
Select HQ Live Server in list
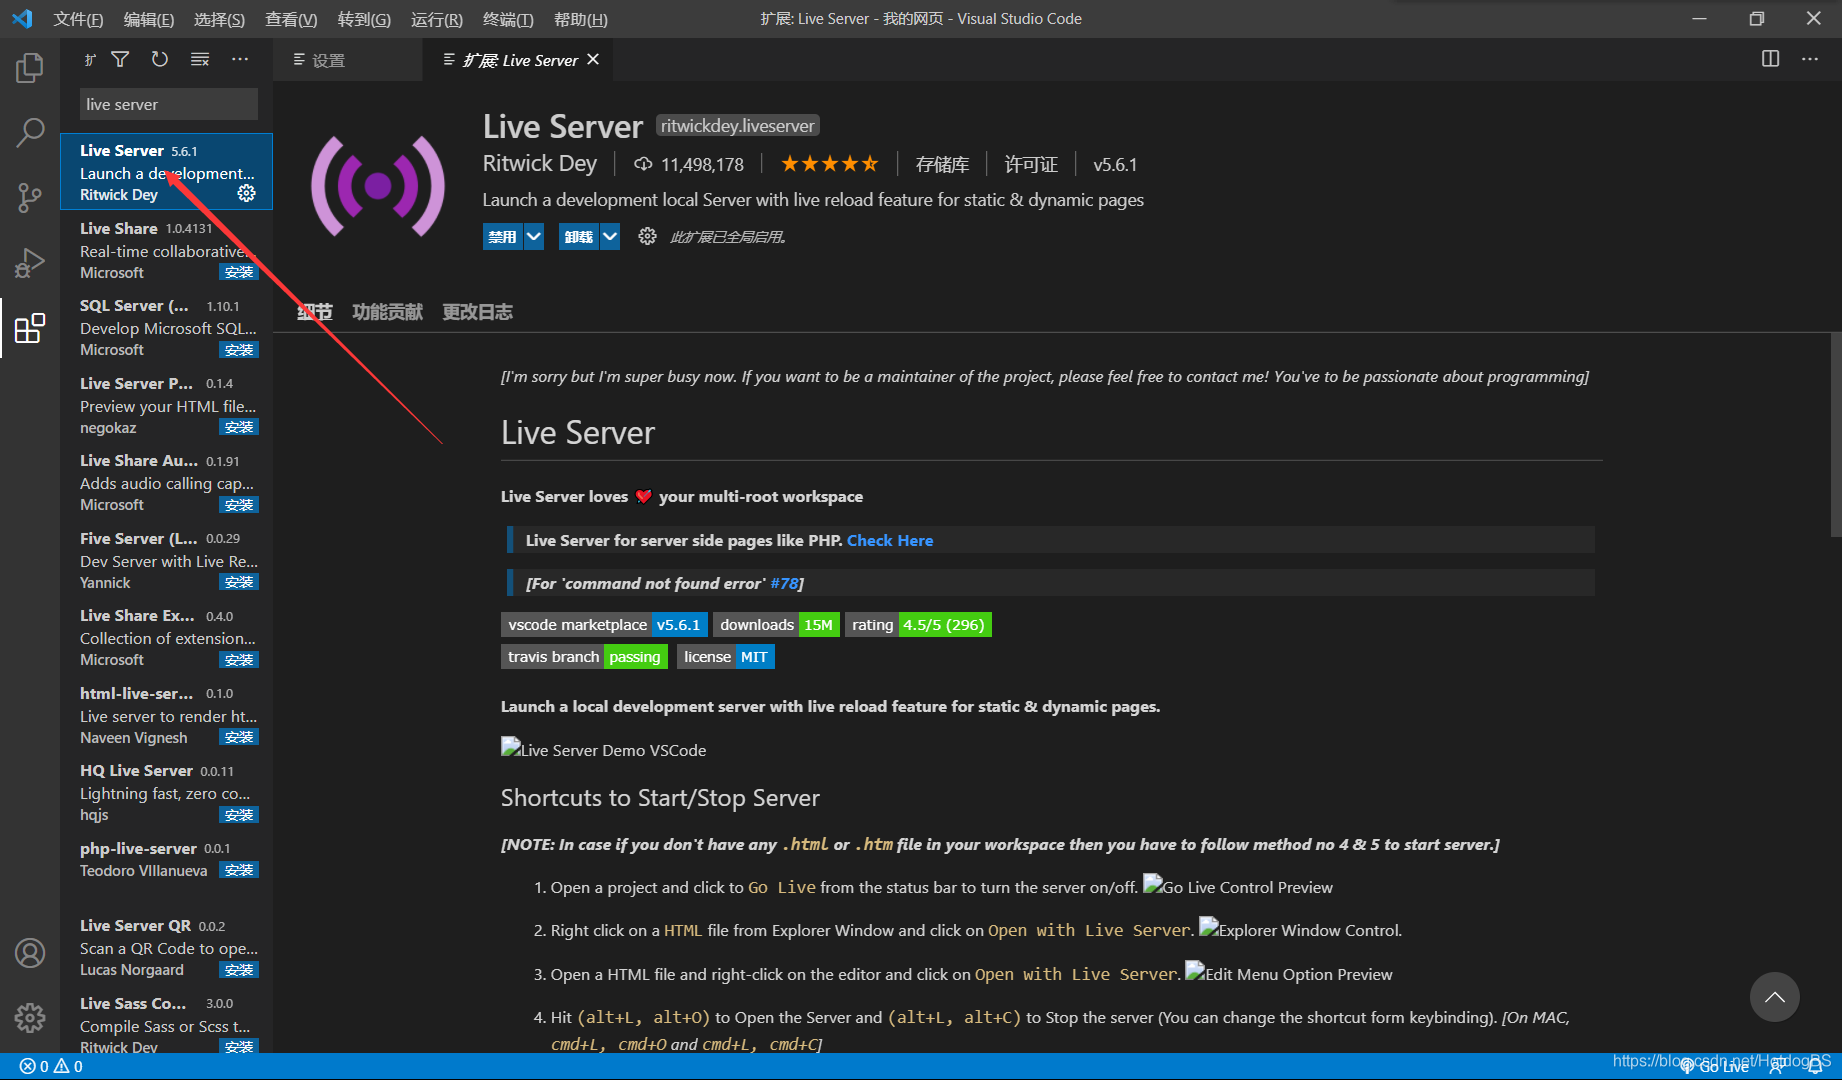coord(166,793)
